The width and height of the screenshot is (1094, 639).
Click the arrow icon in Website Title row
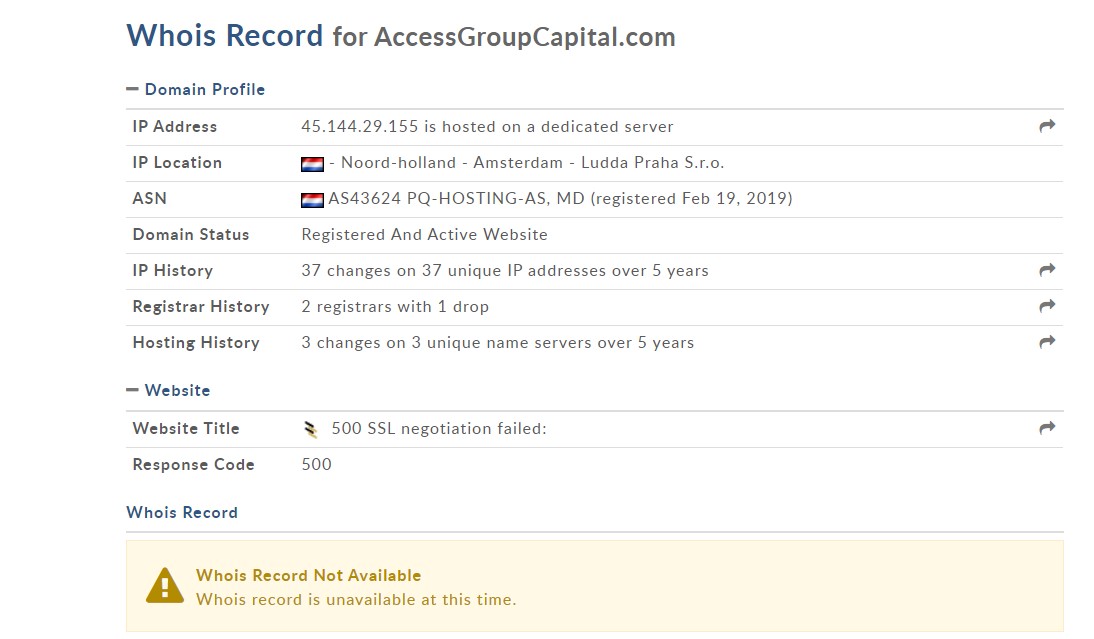pos(1047,428)
